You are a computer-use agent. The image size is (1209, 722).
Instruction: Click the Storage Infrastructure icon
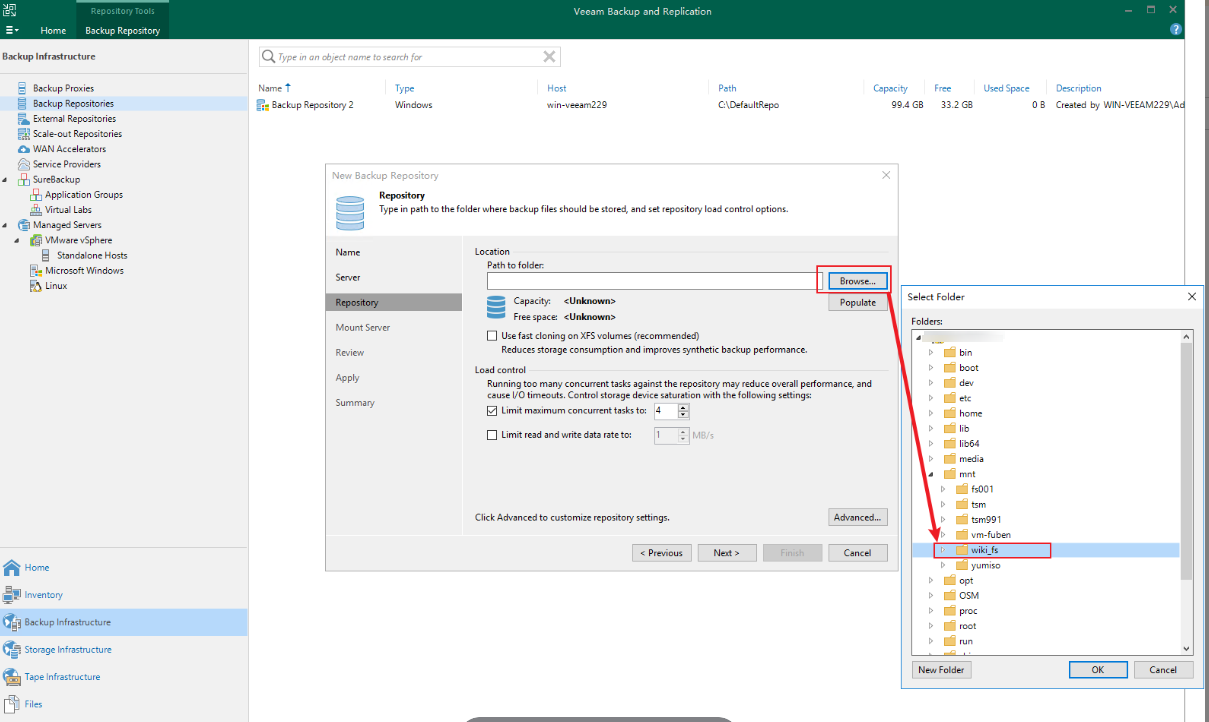(x=12, y=650)
